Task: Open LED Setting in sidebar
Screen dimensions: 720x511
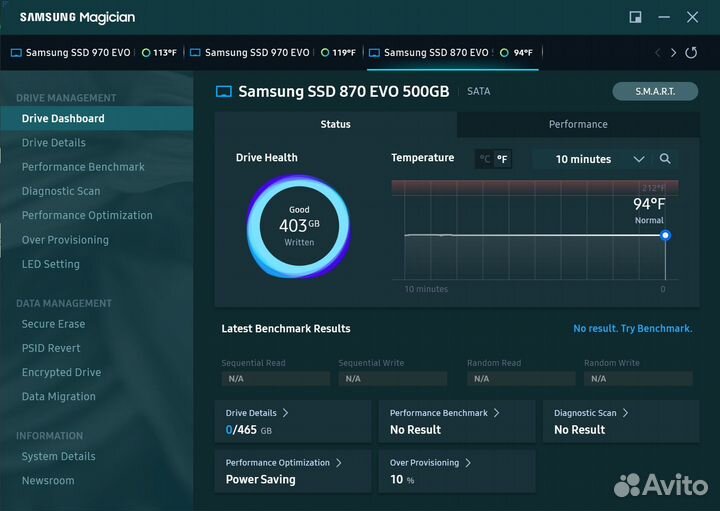Action: coord(51,264)
